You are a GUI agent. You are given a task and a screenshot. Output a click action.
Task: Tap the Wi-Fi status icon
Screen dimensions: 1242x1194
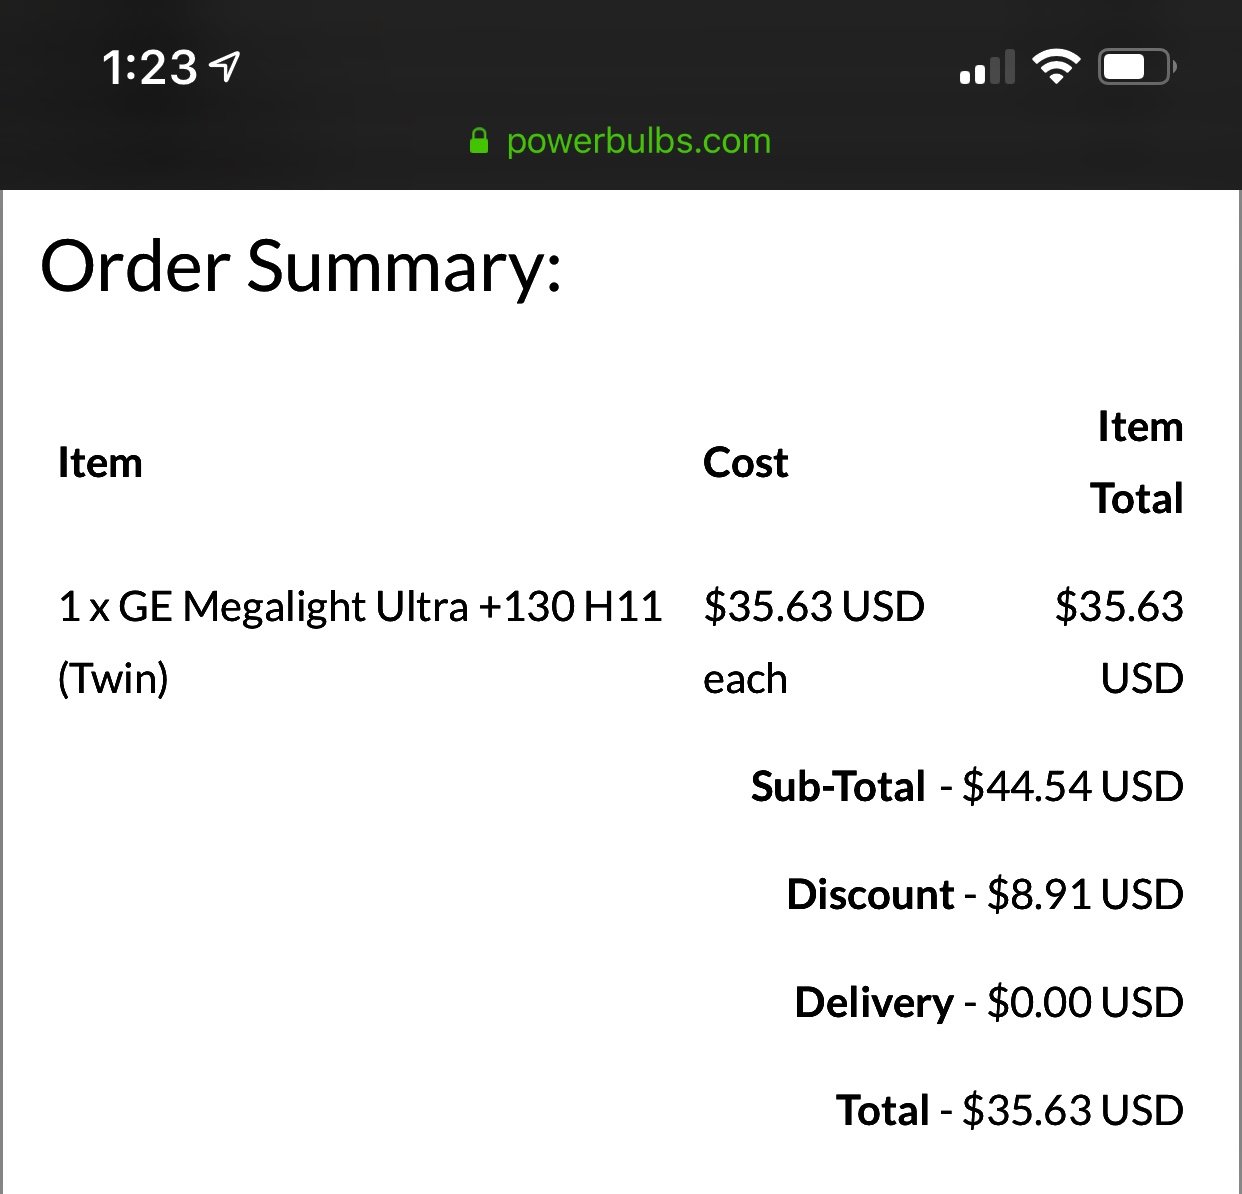click(1056, 67)
